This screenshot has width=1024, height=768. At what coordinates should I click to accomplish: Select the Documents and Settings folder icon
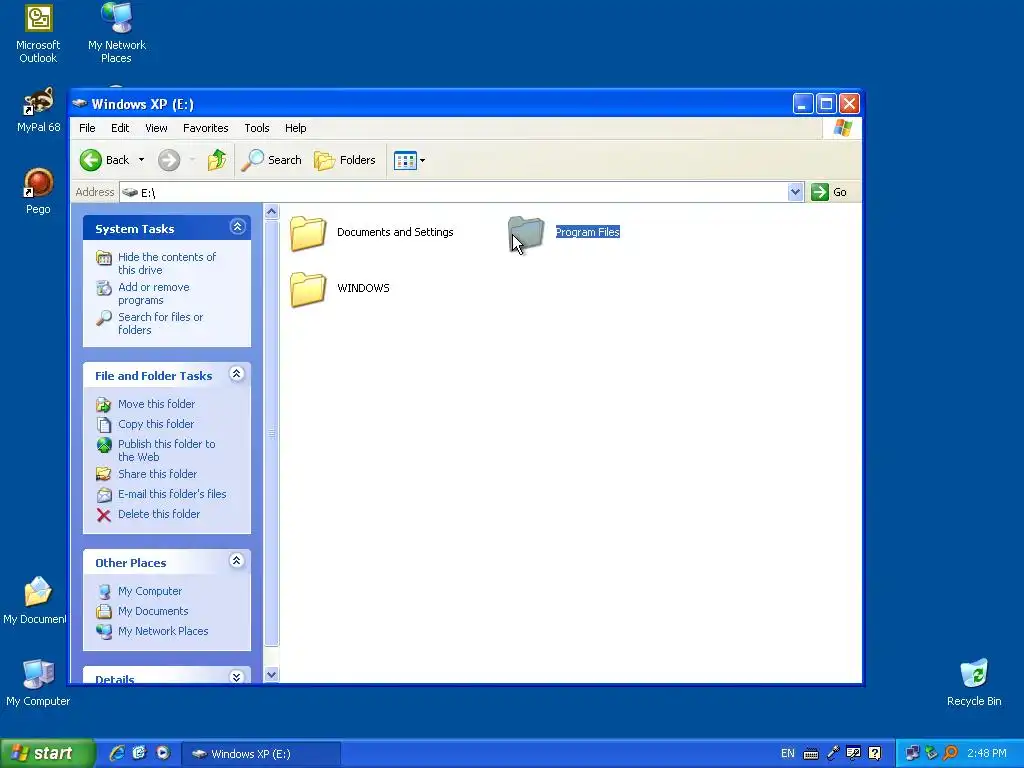point(308,233)
